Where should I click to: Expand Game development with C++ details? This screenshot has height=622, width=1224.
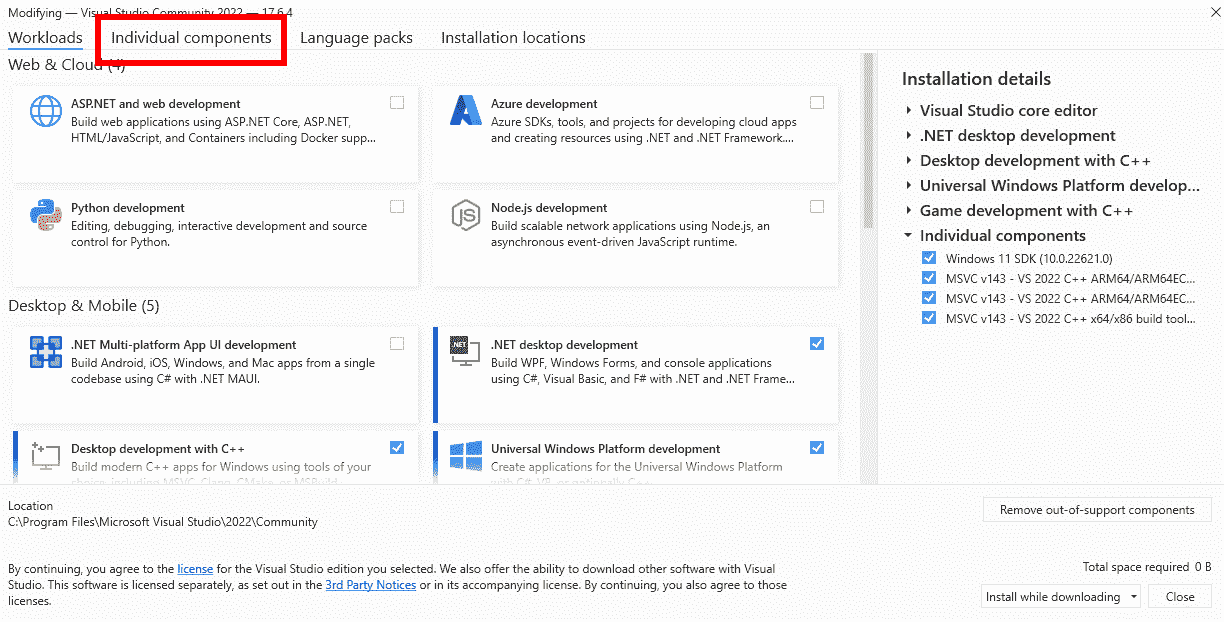coord(909,211)
